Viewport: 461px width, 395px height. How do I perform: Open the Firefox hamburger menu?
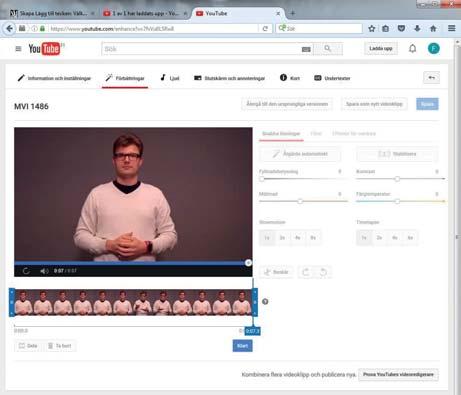coord(452,29)
